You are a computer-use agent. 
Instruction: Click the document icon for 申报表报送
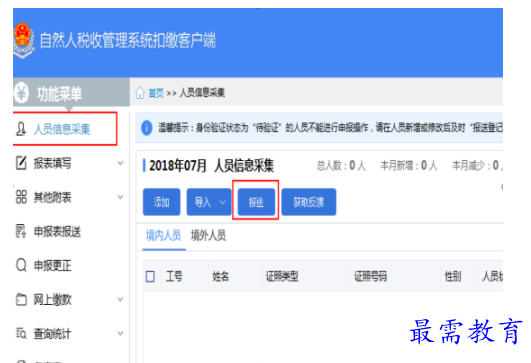pyautogui.click(x=21, y=231)
